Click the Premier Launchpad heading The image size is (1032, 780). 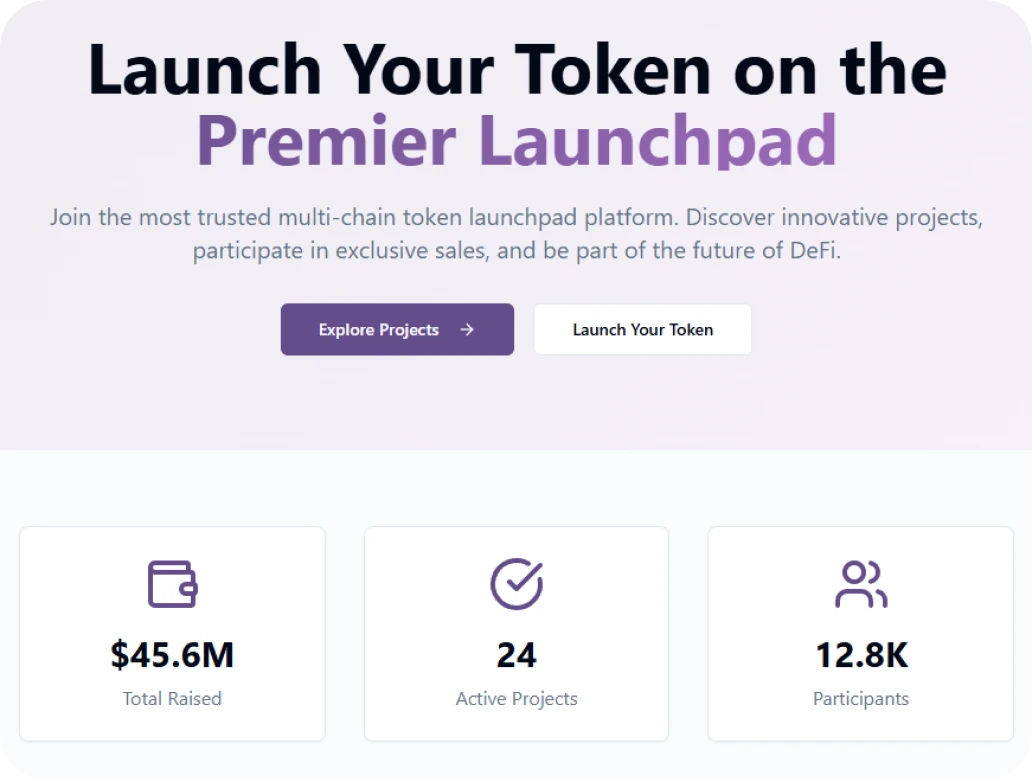point(516,140)
